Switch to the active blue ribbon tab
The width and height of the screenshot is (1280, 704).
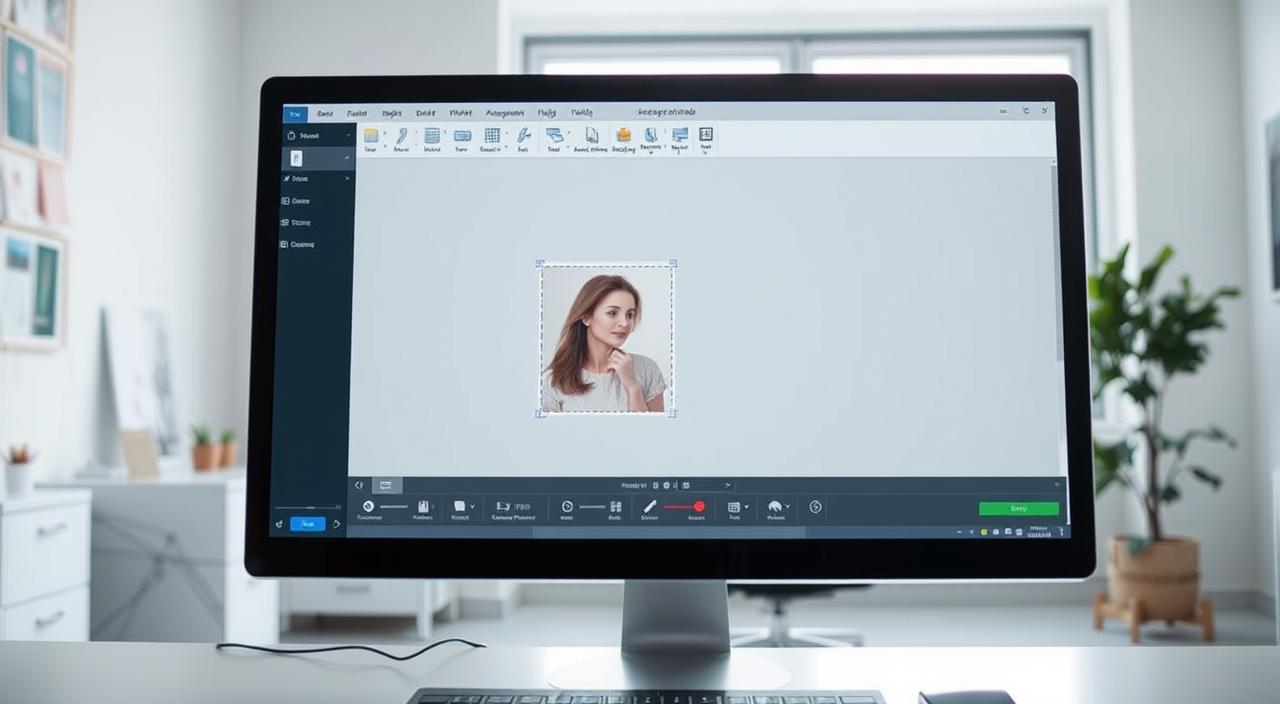(295, 113)
